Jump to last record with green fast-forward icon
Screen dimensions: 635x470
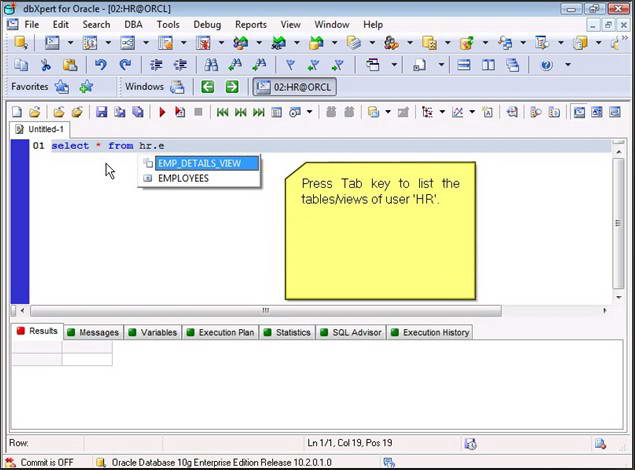(258, 112)
